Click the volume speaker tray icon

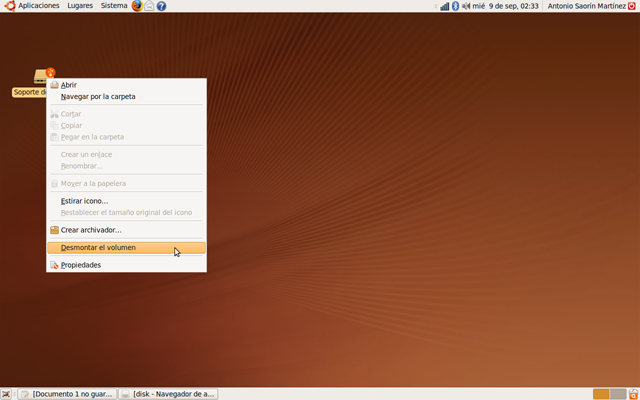point(465,6)
